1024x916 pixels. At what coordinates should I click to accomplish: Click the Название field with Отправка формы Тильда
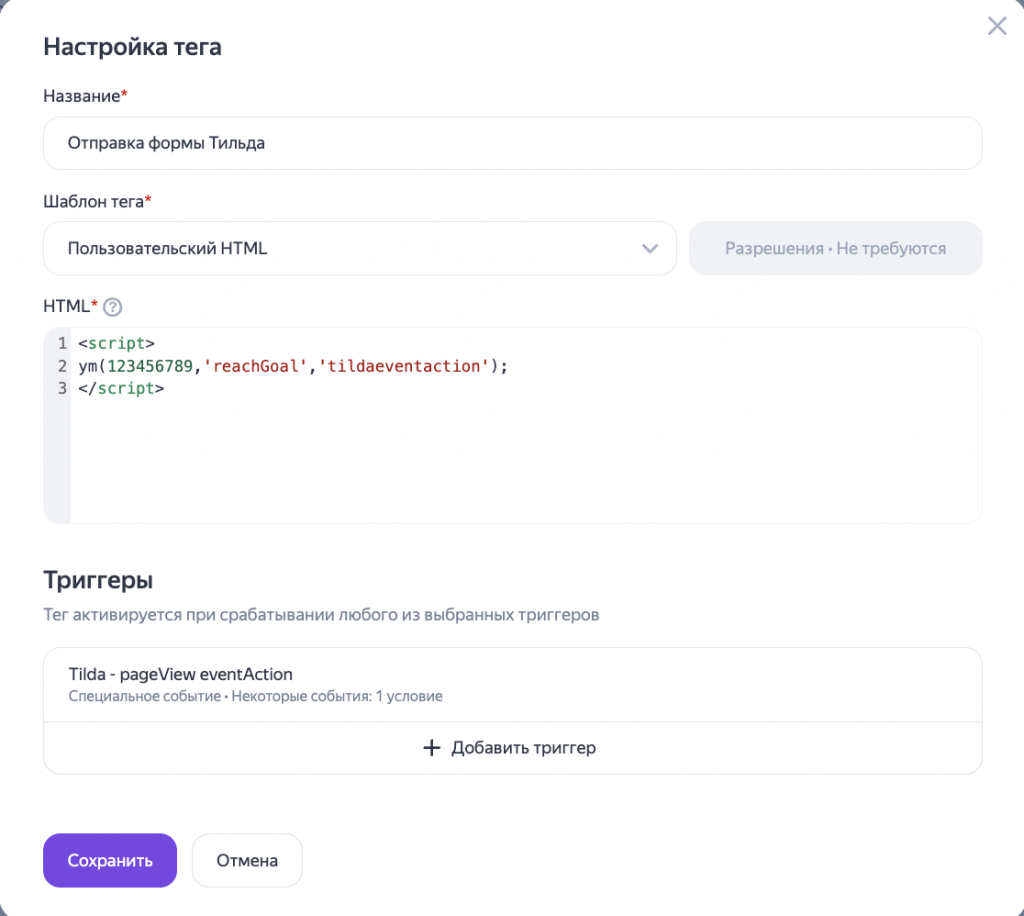[513, 143]
